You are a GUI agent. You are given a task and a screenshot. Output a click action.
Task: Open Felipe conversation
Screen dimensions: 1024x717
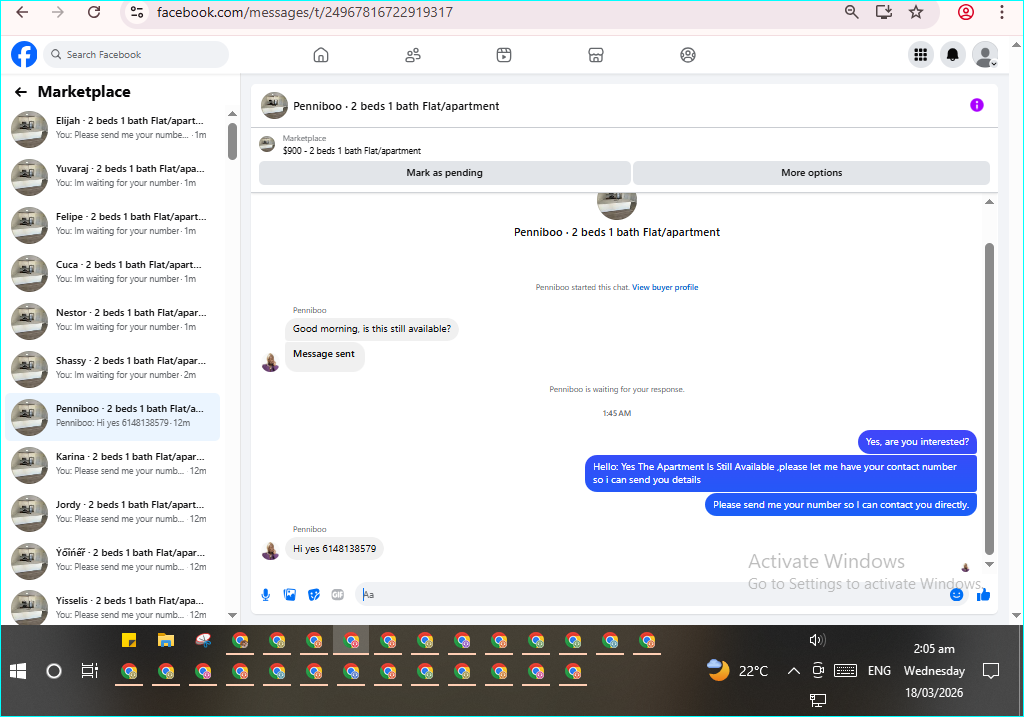(112, 225)
